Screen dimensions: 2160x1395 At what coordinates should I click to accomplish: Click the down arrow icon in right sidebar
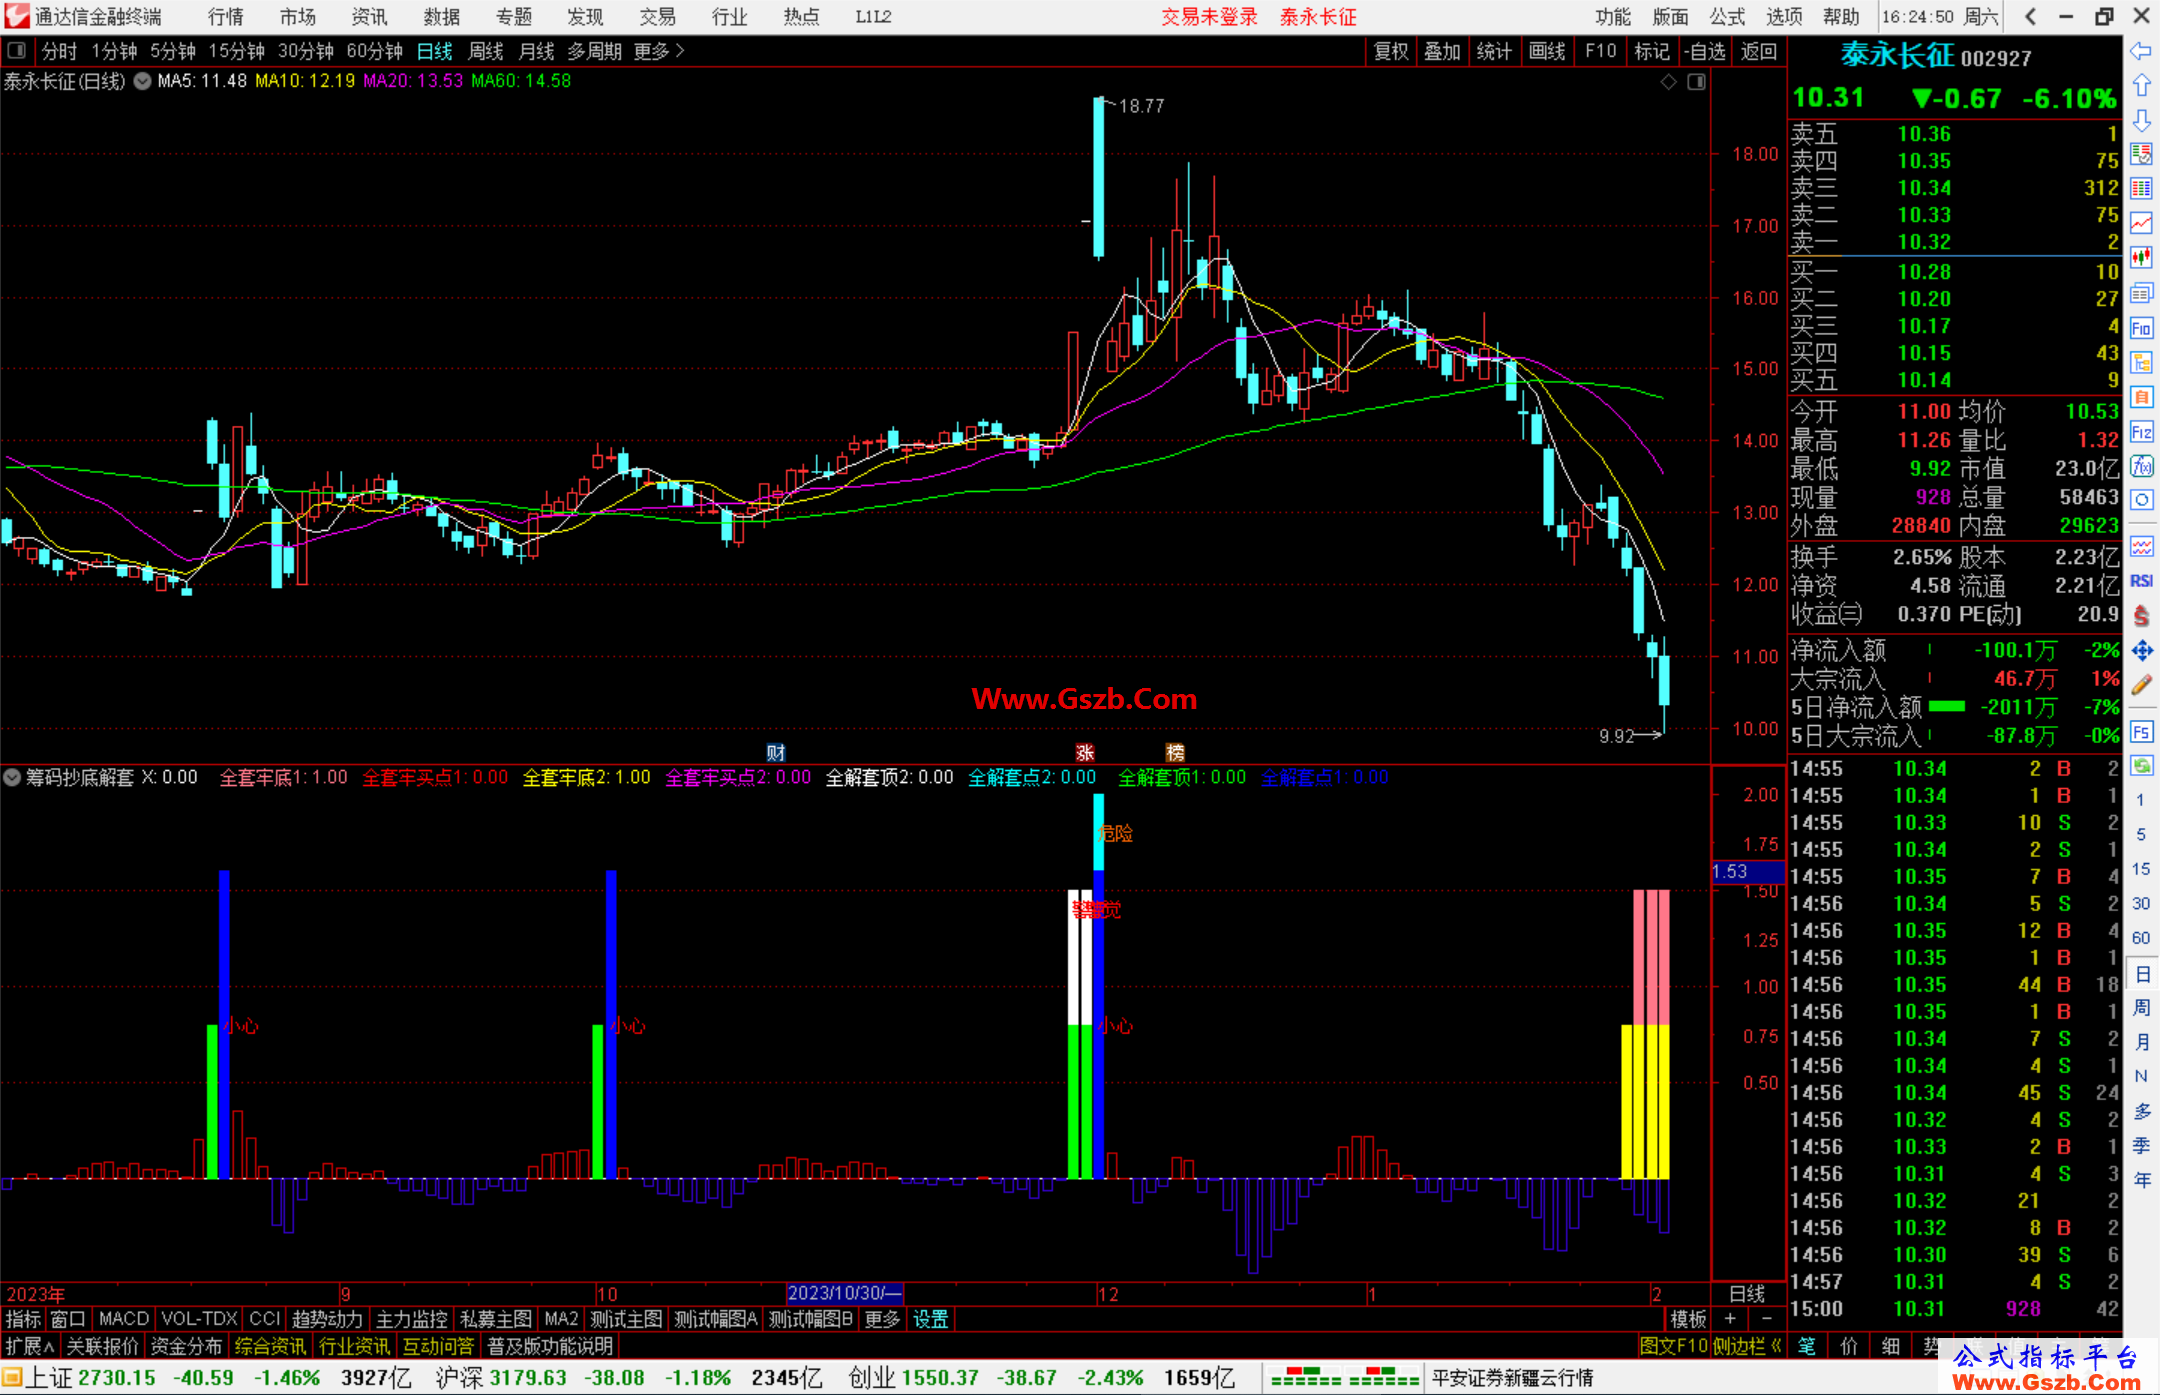(x=2141, y=120)
